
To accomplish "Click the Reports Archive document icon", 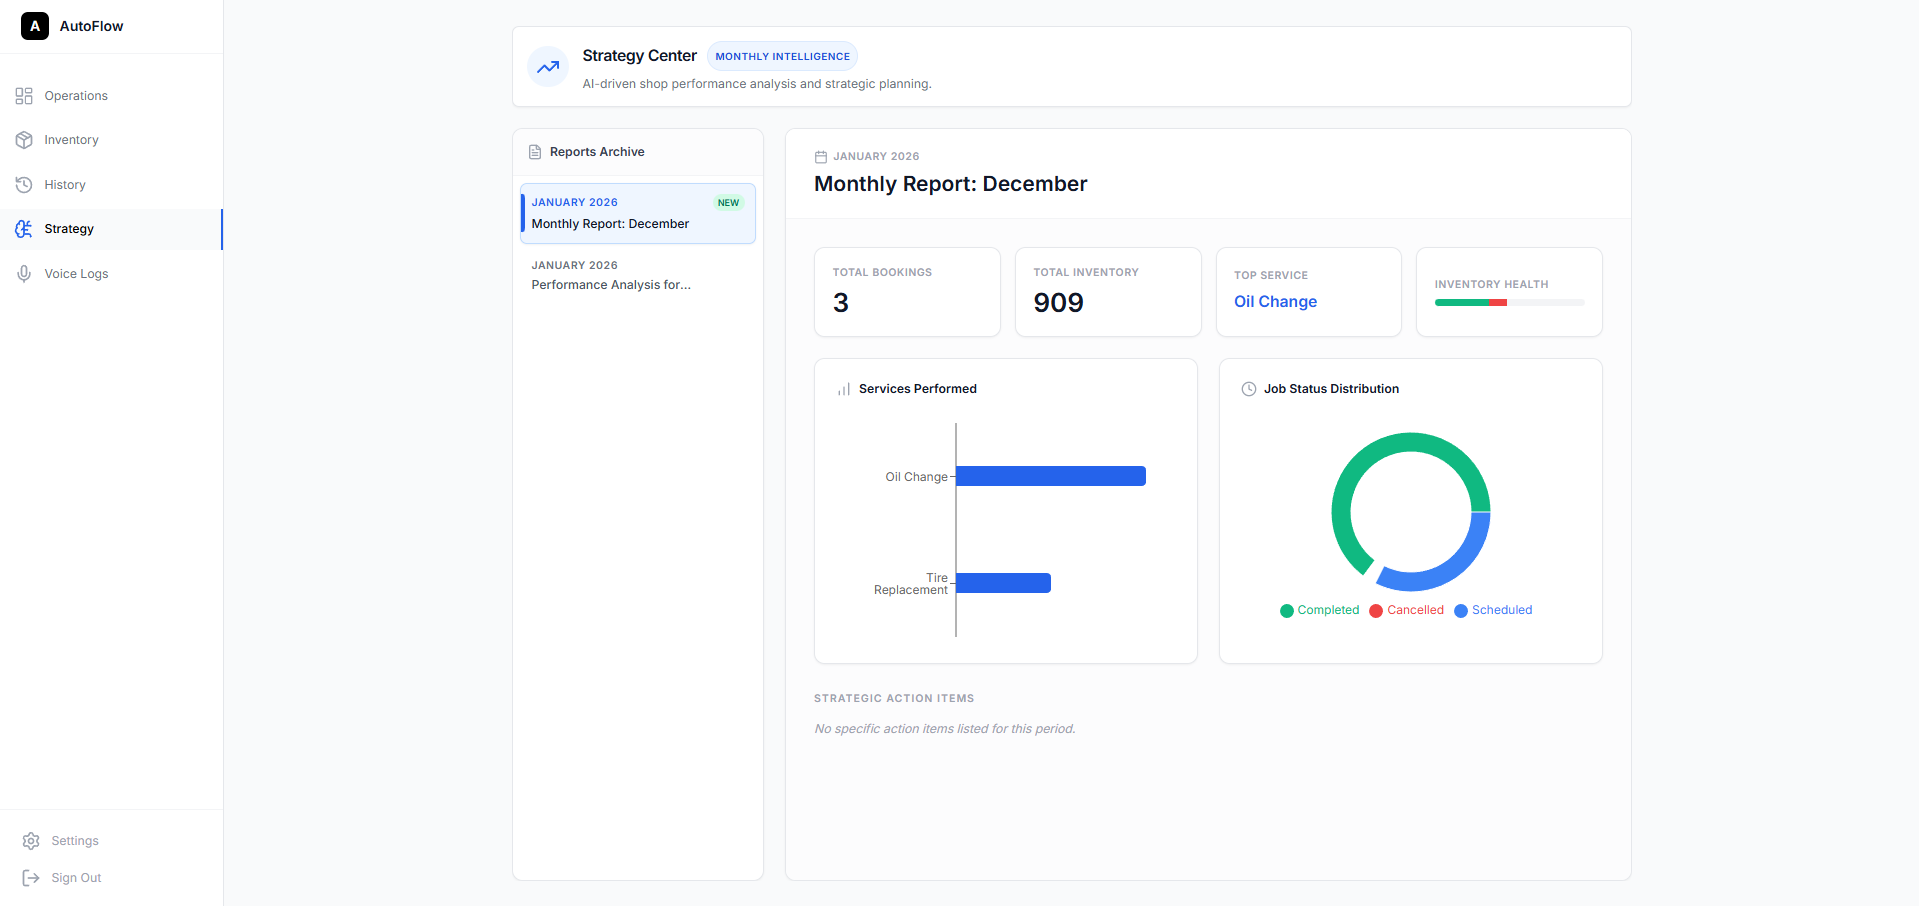I will point(535,152).
